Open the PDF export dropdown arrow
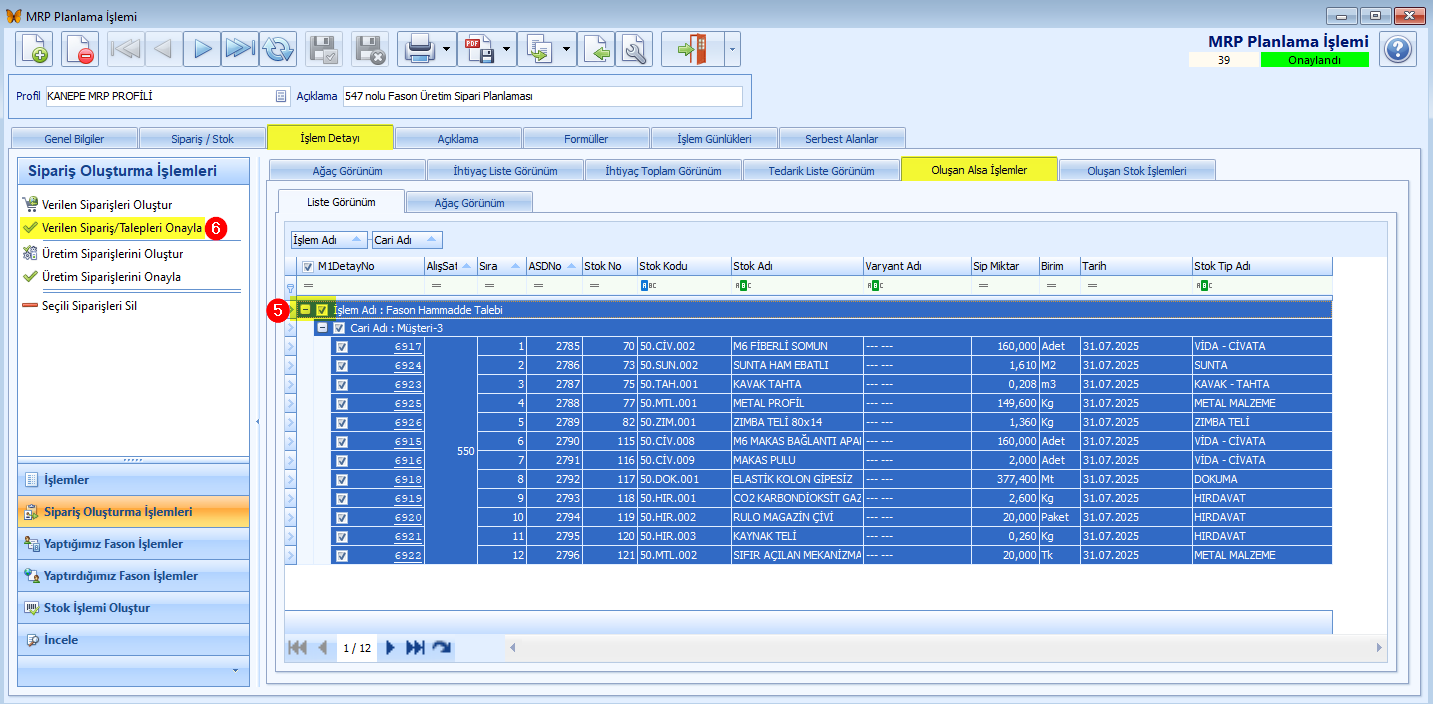The height and width of the screenshot is (704, 1433). pyautogui.click(x=507, y=49)
